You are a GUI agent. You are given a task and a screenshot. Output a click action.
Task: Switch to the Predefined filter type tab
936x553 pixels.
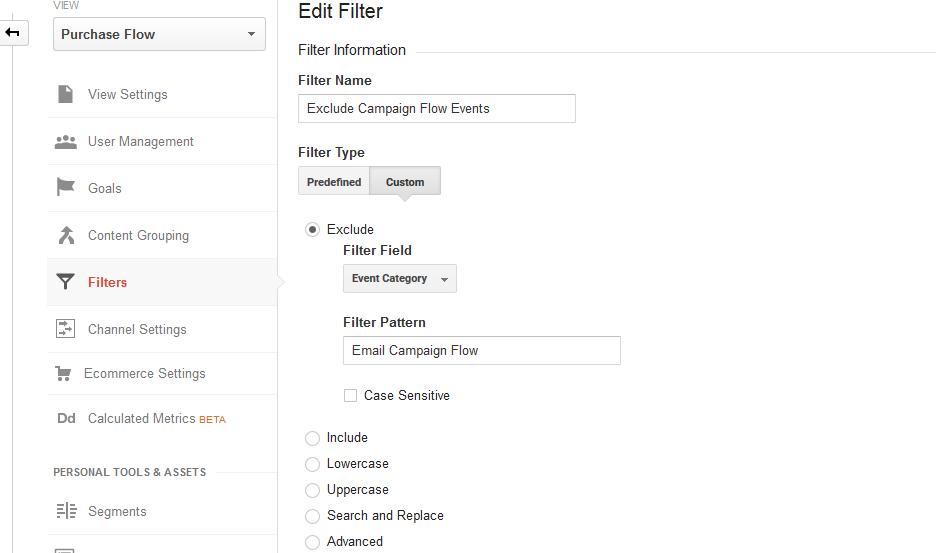tap(334, 182)
